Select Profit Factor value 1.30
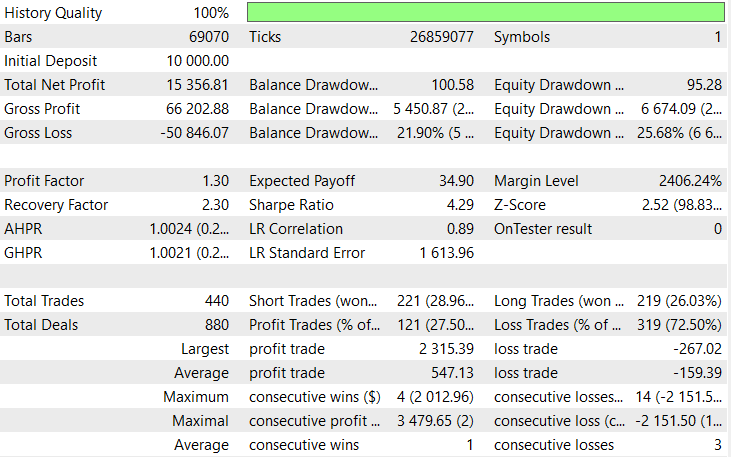 coord(215,181)
